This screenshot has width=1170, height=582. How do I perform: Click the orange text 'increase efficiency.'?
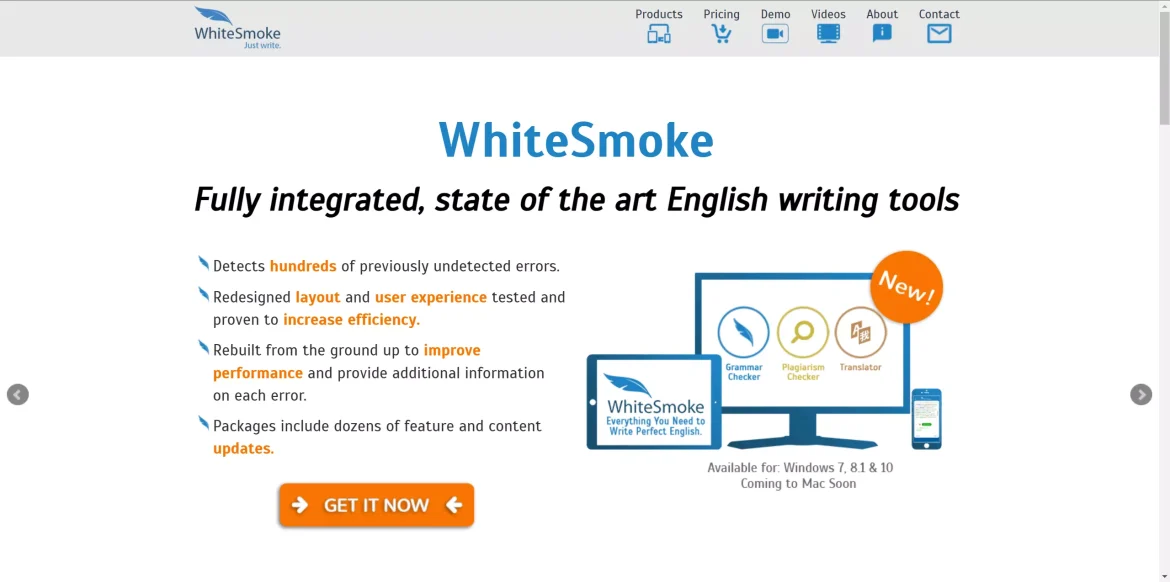pyautogui.click(x=351, y=320)
